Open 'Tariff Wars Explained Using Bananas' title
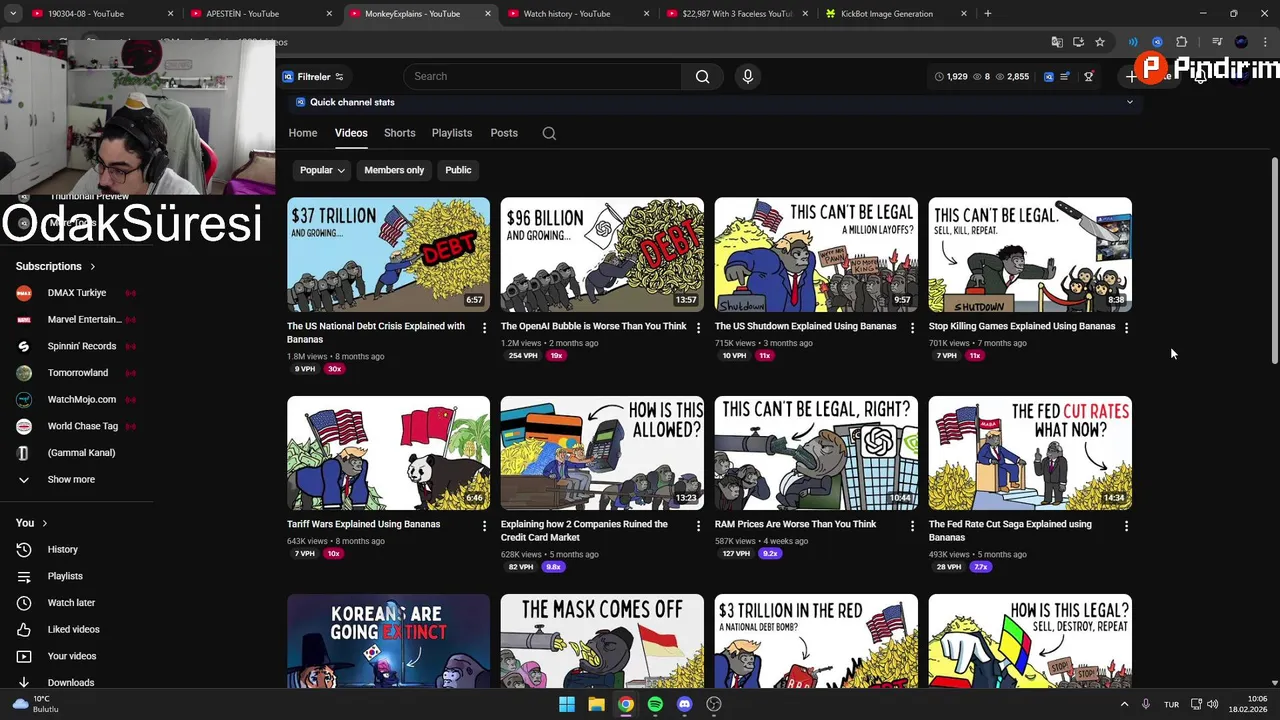Screen dimensions: 1280x720 point(363,524)
